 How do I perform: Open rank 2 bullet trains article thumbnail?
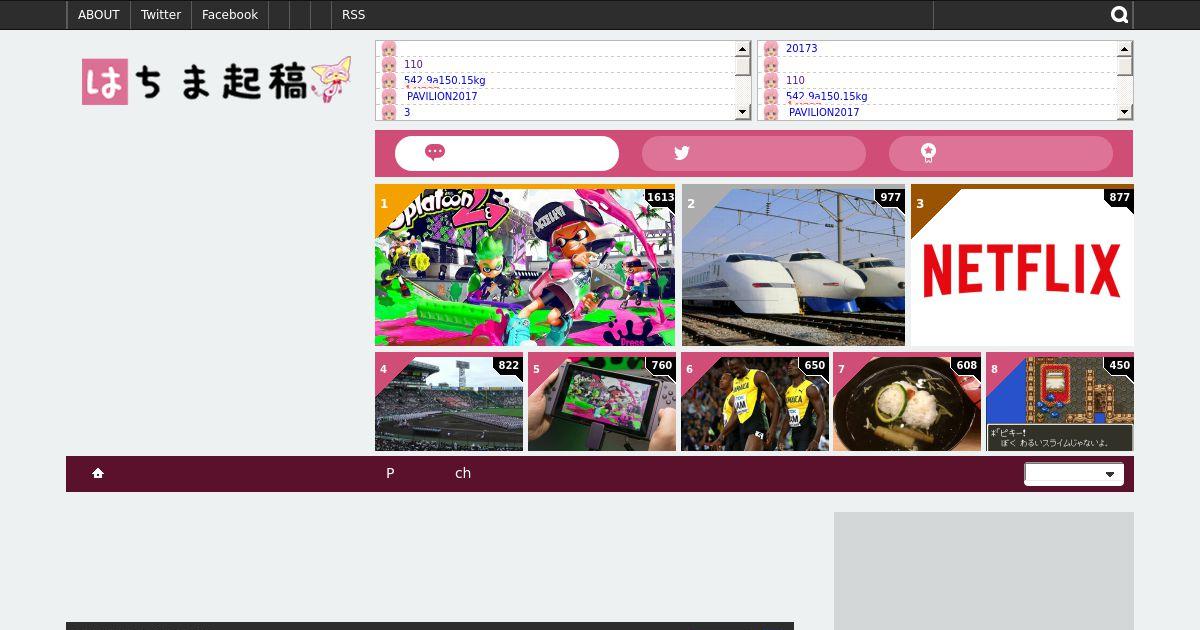(793, 265)
